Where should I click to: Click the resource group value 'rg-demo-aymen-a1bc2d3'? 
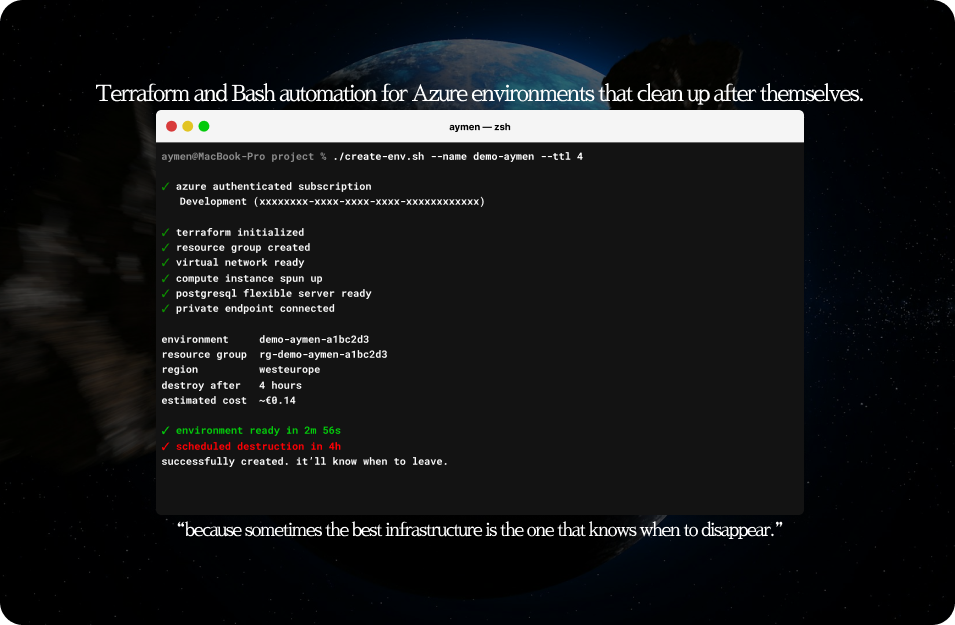(323, 355)
